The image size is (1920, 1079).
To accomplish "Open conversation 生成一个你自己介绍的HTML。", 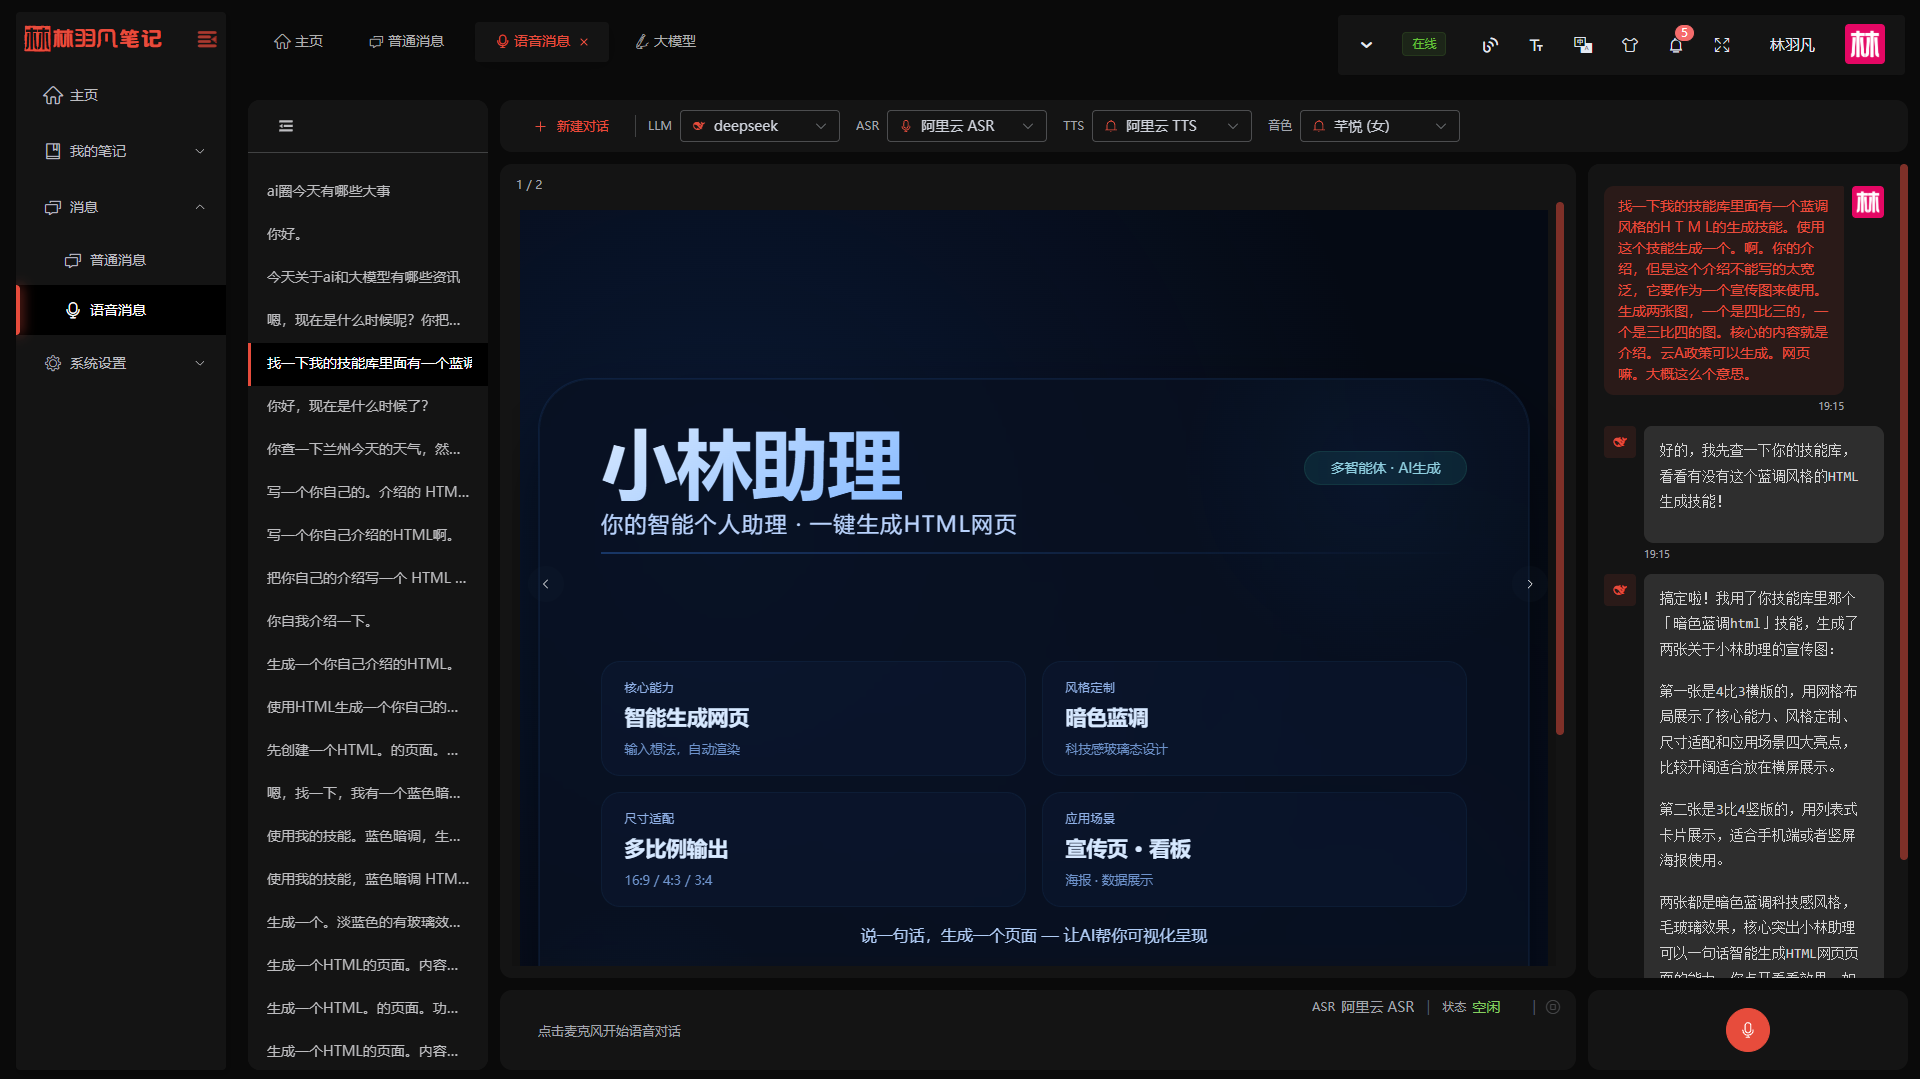I will pos(368,664).
